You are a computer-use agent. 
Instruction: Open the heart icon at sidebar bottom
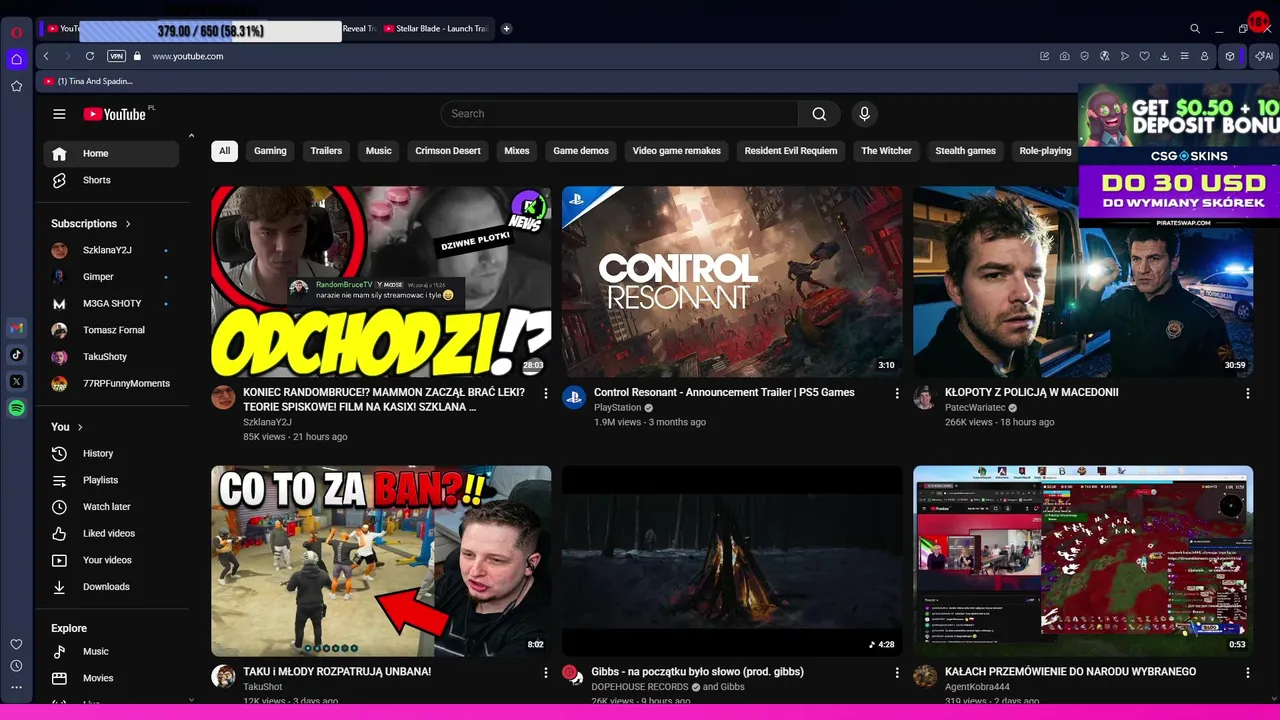(16, 644)
